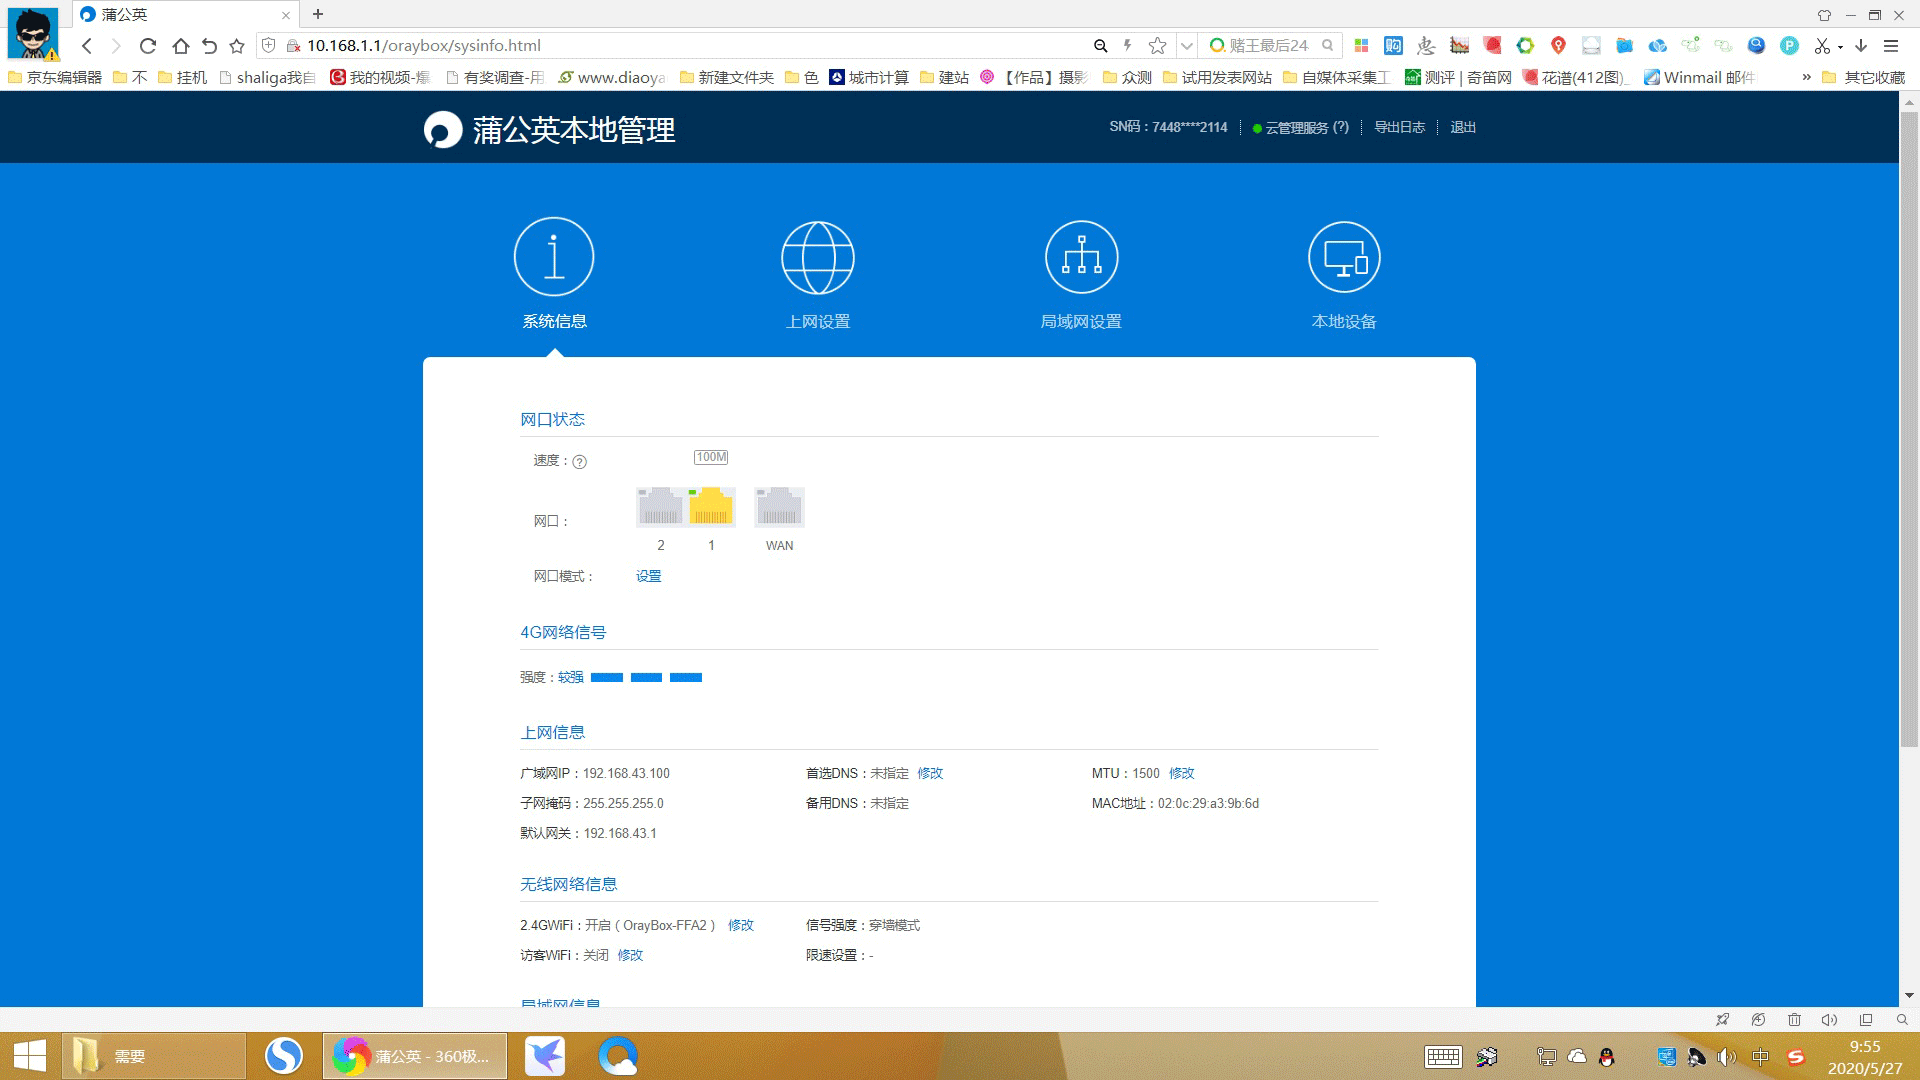Click the browser search box 赌王最后24
Image resolution: width=1920 pixels, height=1080 pixels.
coord(1270,46)
